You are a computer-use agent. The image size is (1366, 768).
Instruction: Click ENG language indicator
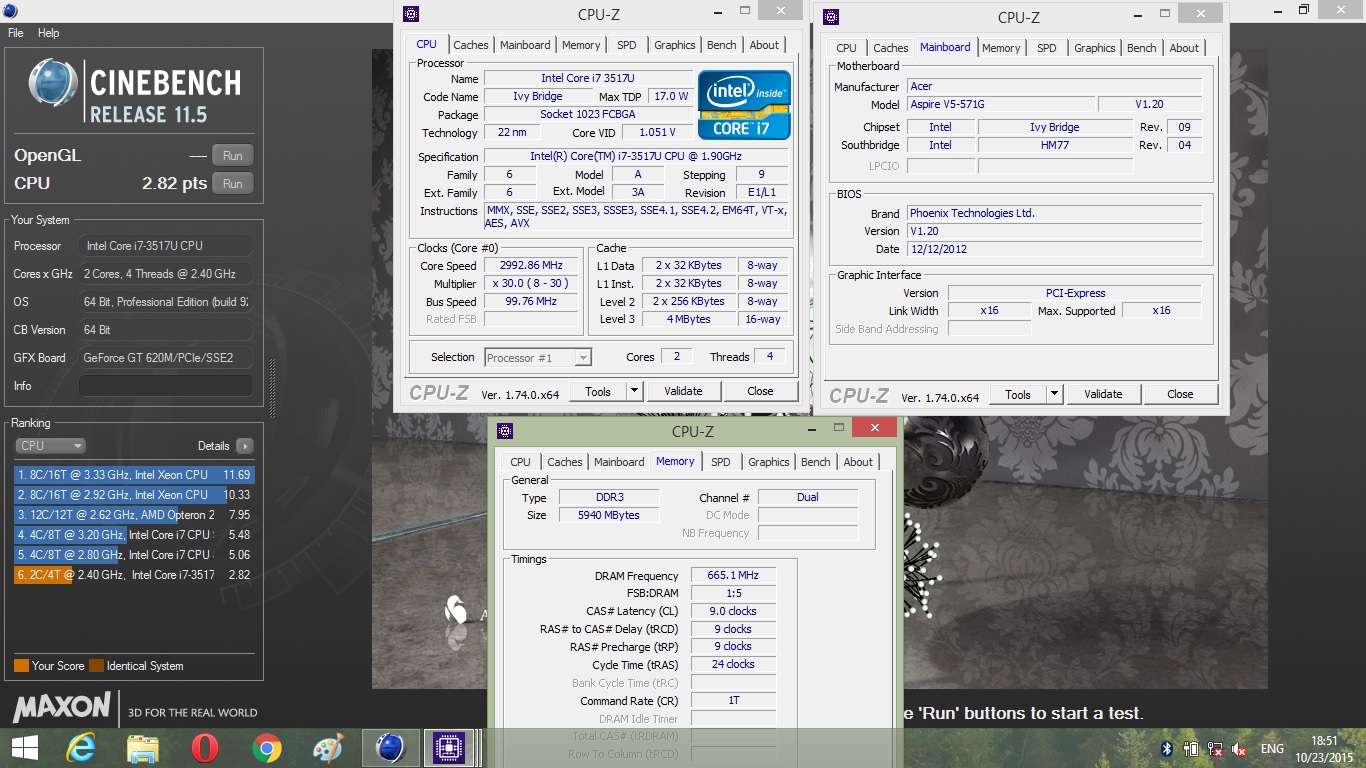(1272, 749)
